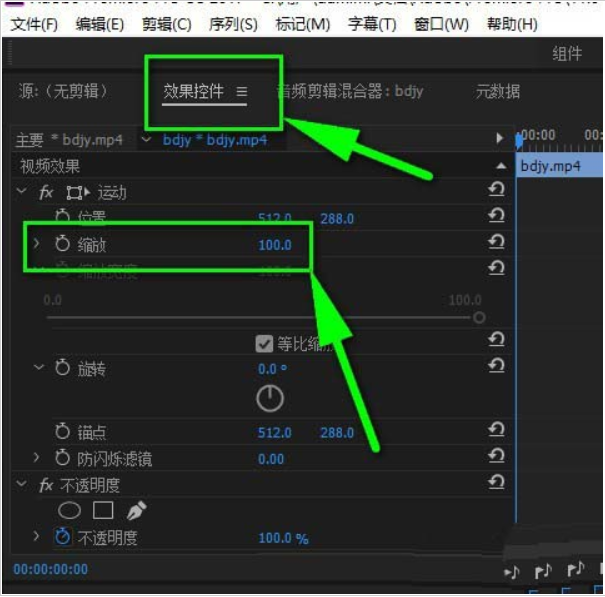The width and height of the screenshot is (605, 597).
Task: Click the 不透明度 value 100.0 %
Action: 283,538
